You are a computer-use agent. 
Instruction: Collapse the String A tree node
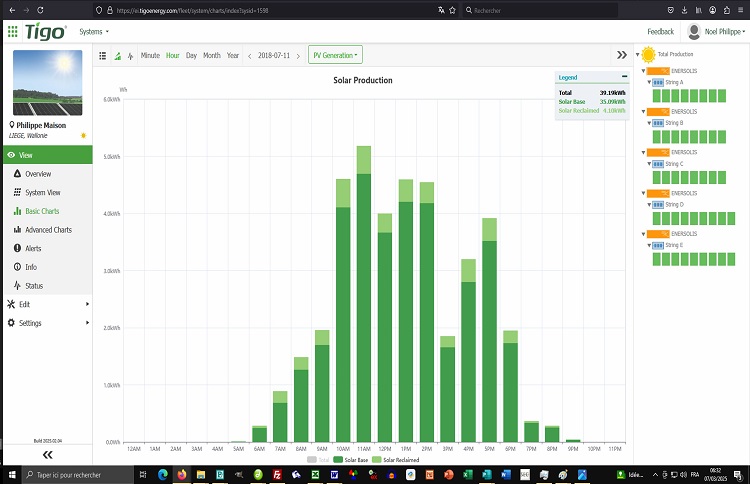648,82
